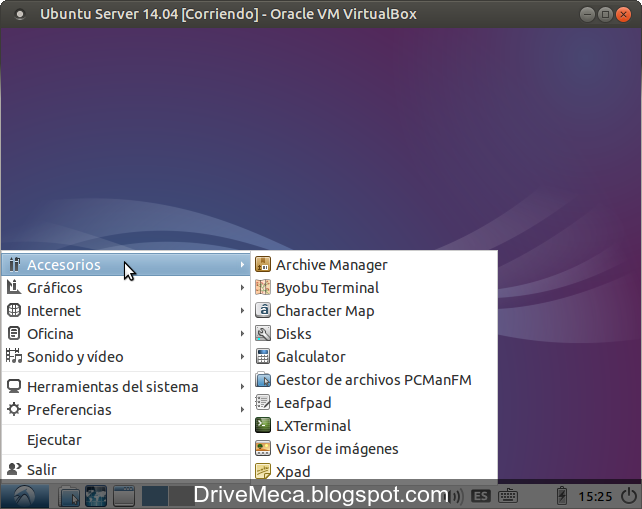Open the Preferencias category
642x509 pixels.
(x=126, y=409)
